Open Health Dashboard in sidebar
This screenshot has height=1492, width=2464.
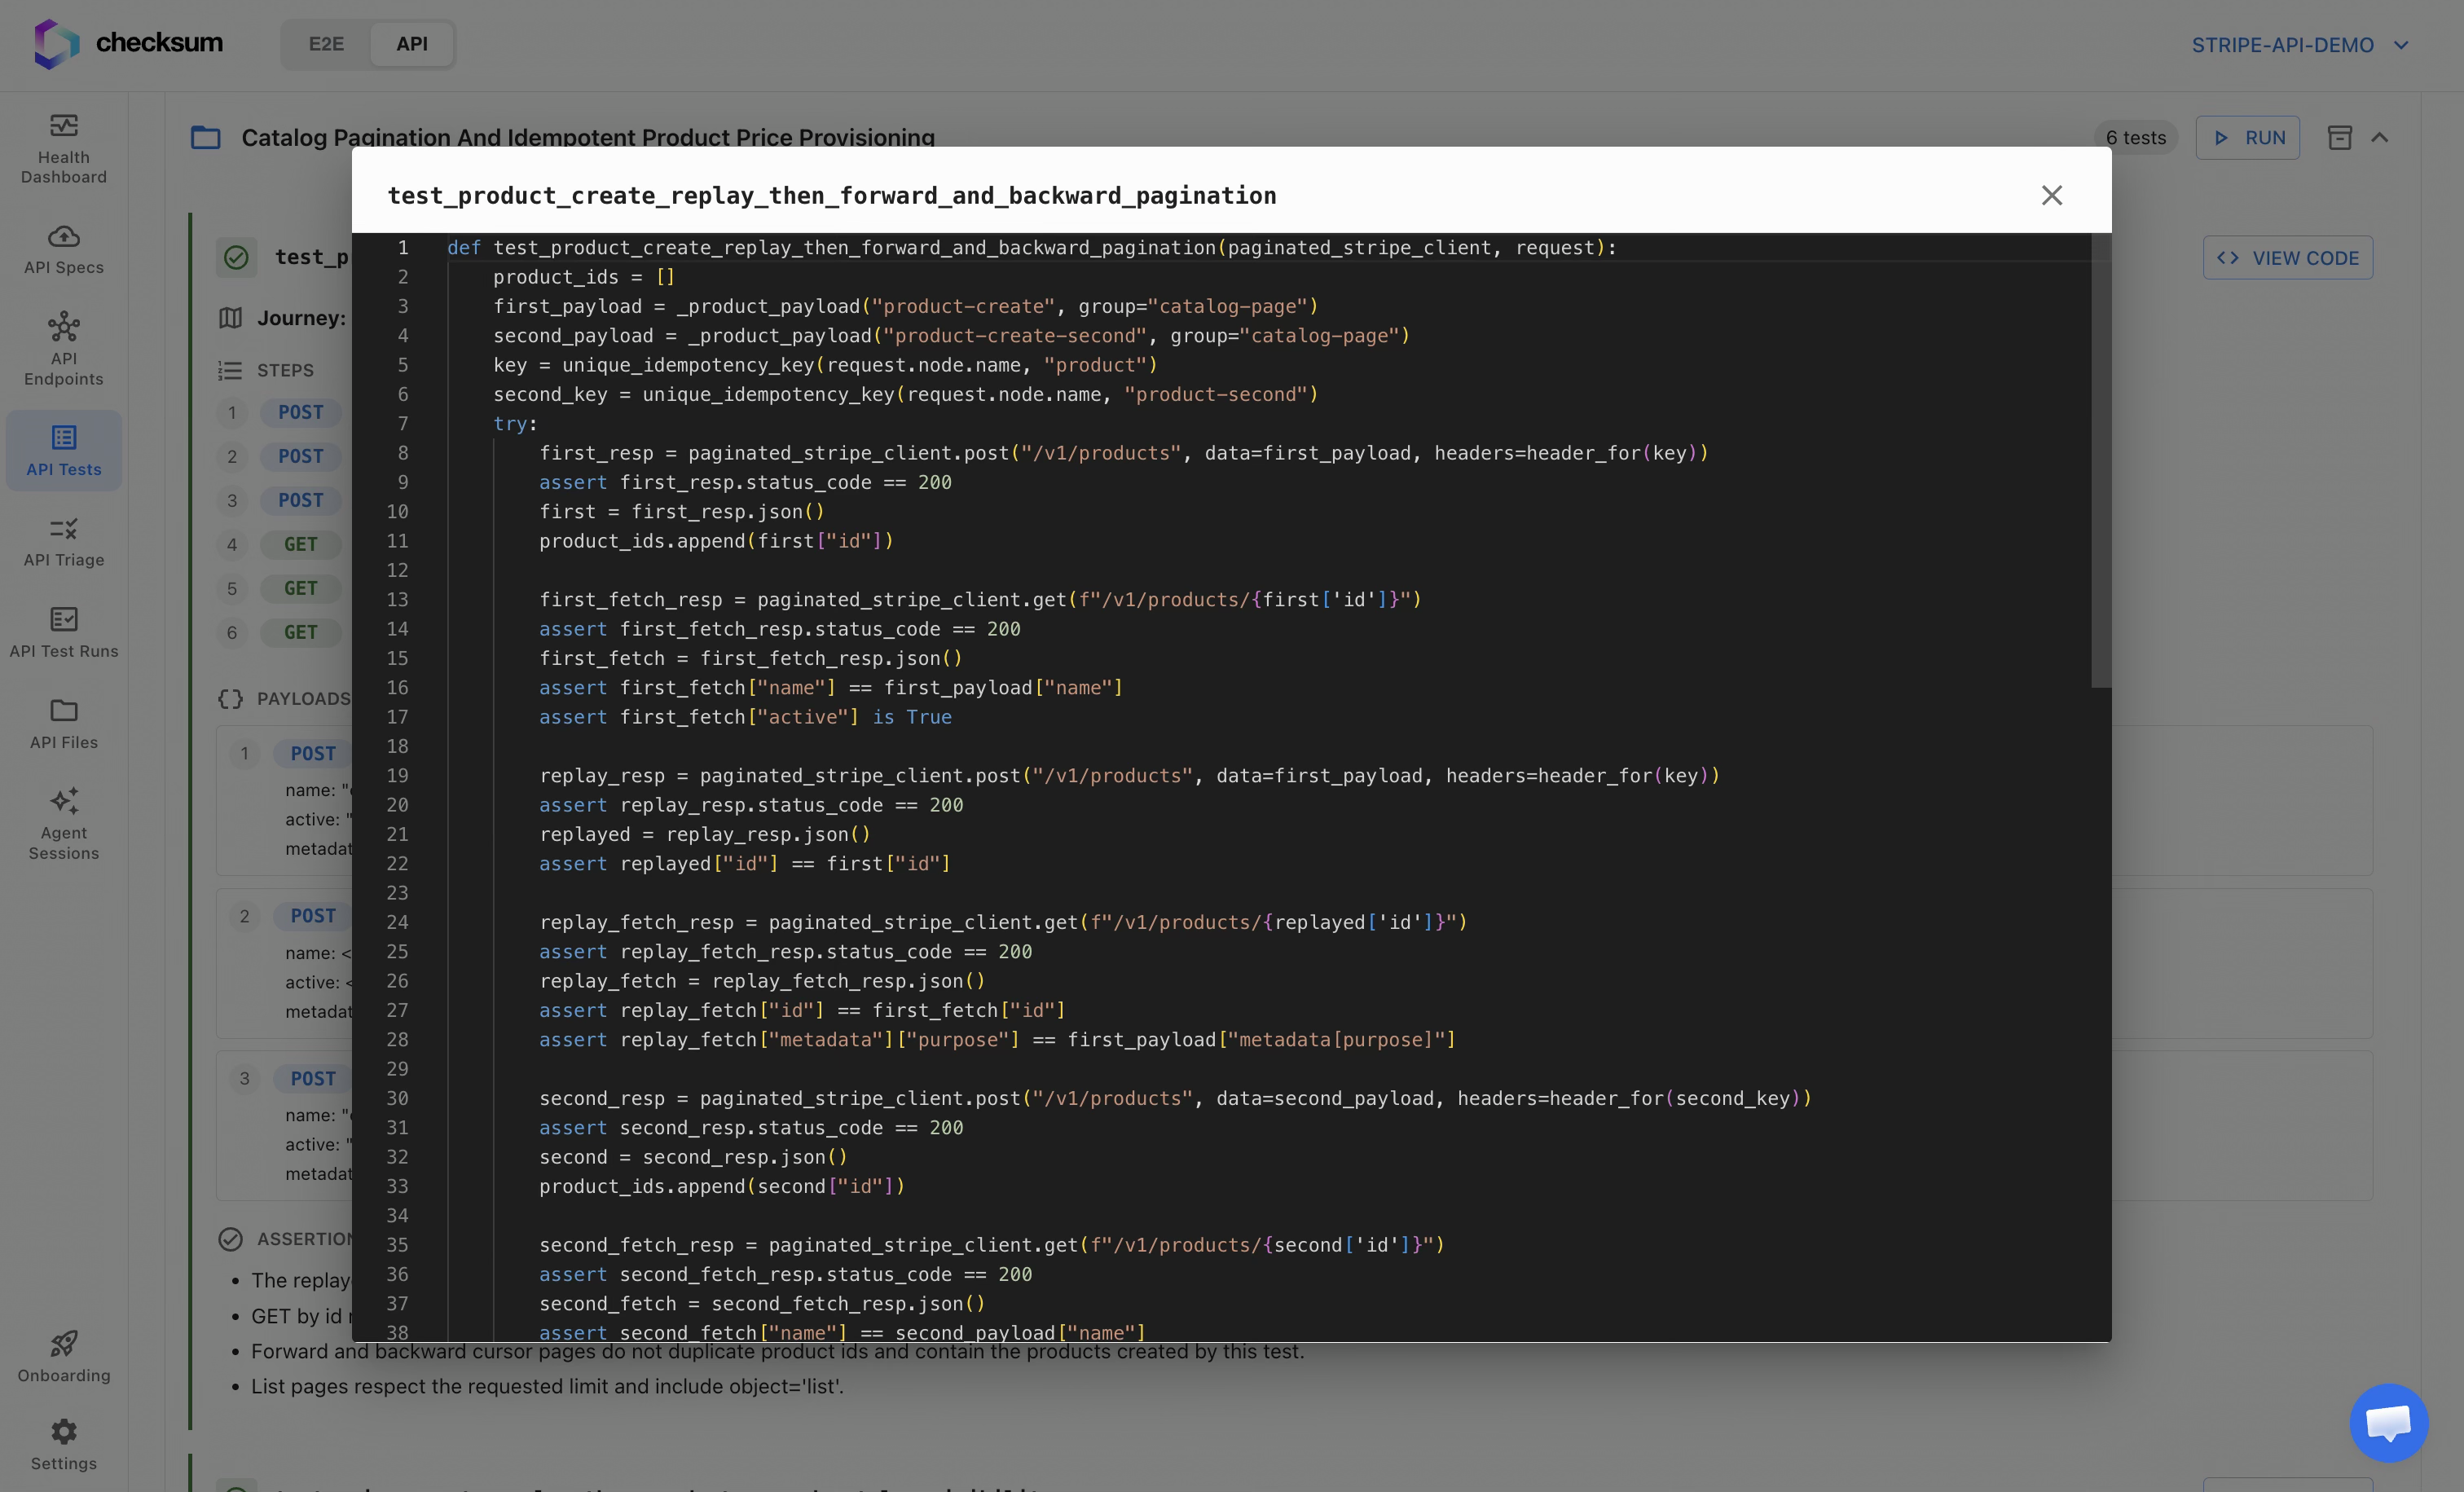point(64,150)
